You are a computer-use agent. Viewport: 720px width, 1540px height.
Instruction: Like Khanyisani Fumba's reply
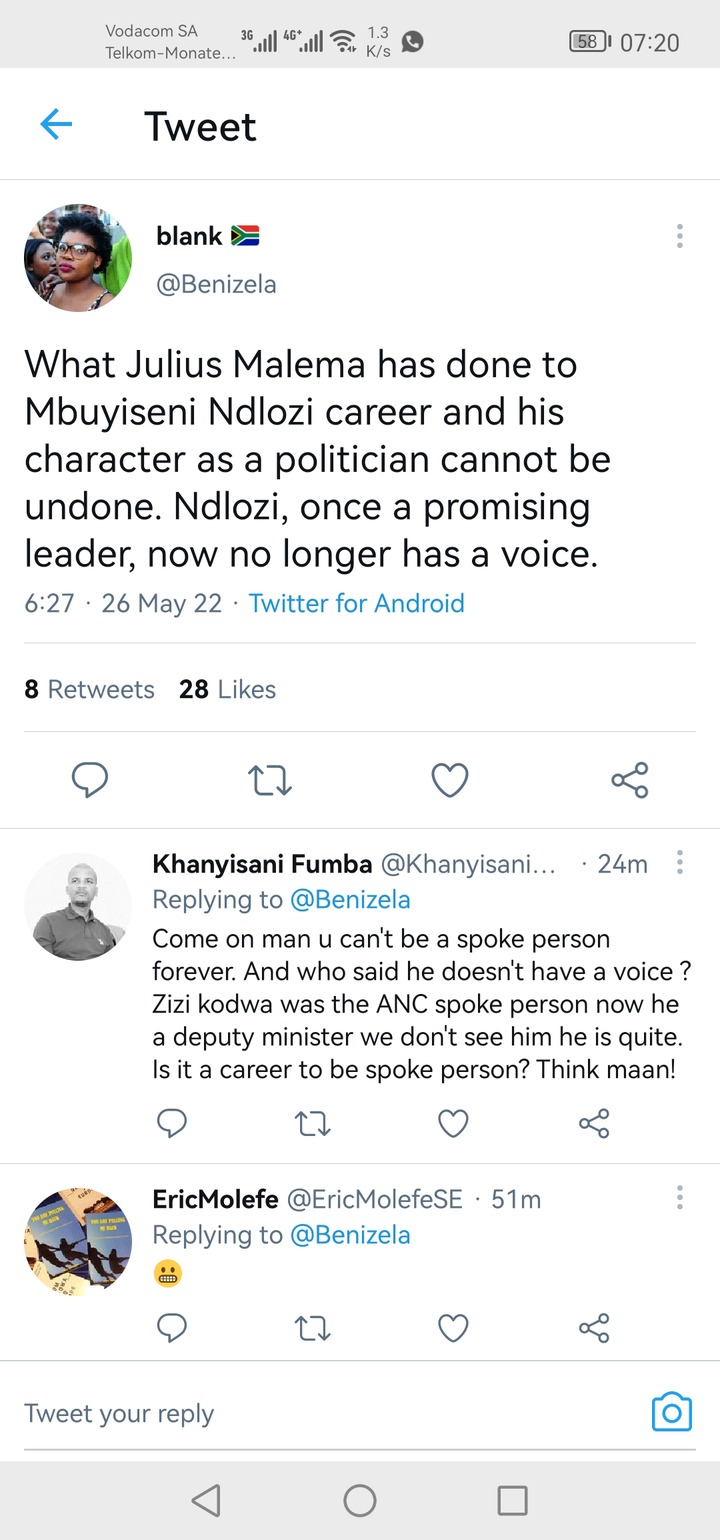pyautogui.click(x=453, y=1125)
